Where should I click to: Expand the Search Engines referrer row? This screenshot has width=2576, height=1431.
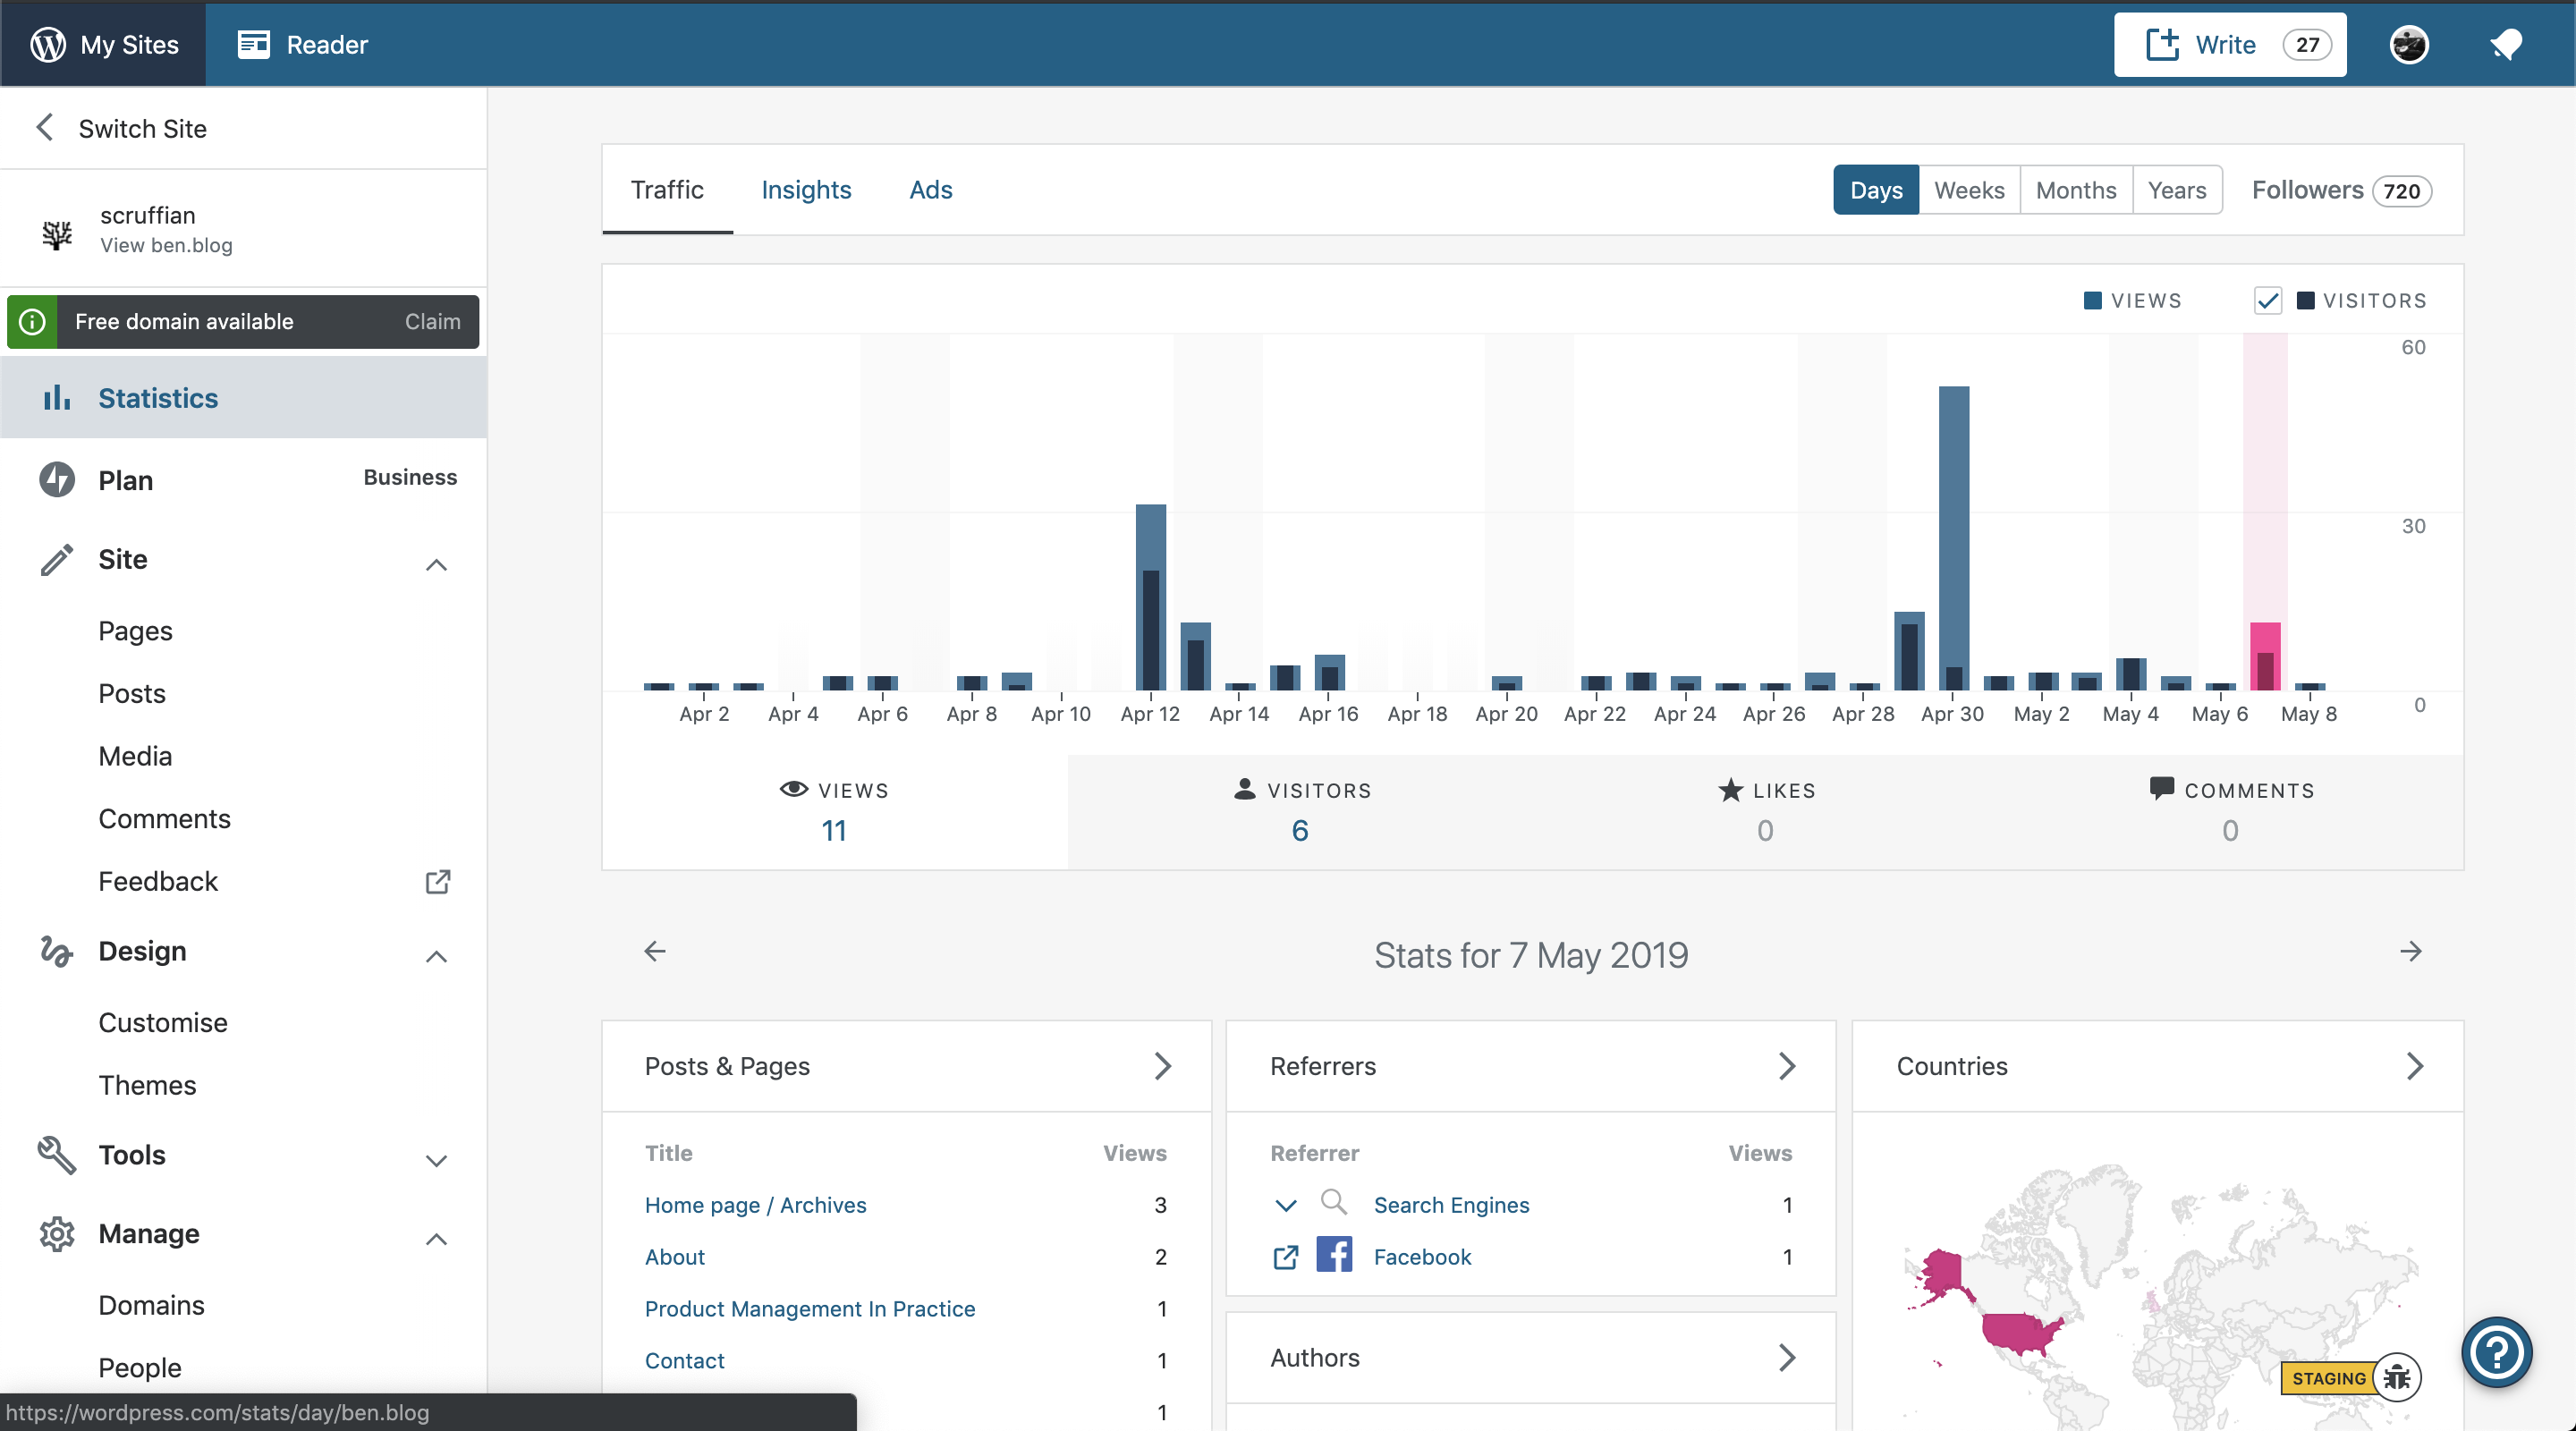(x=1286, y=1205)
